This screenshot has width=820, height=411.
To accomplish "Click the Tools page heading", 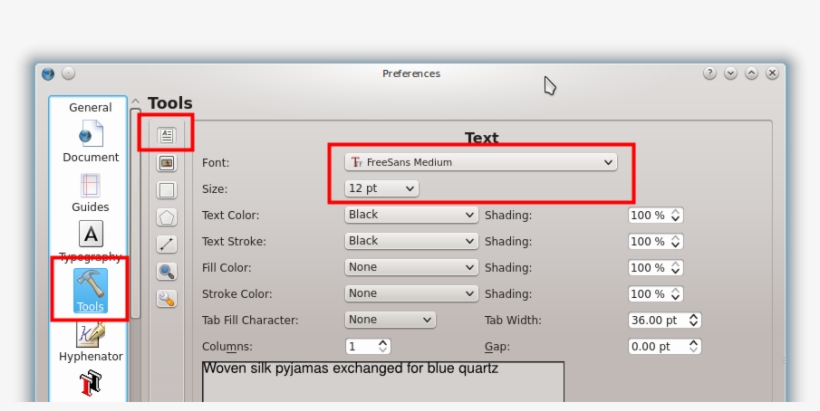I will pos(170,103).
